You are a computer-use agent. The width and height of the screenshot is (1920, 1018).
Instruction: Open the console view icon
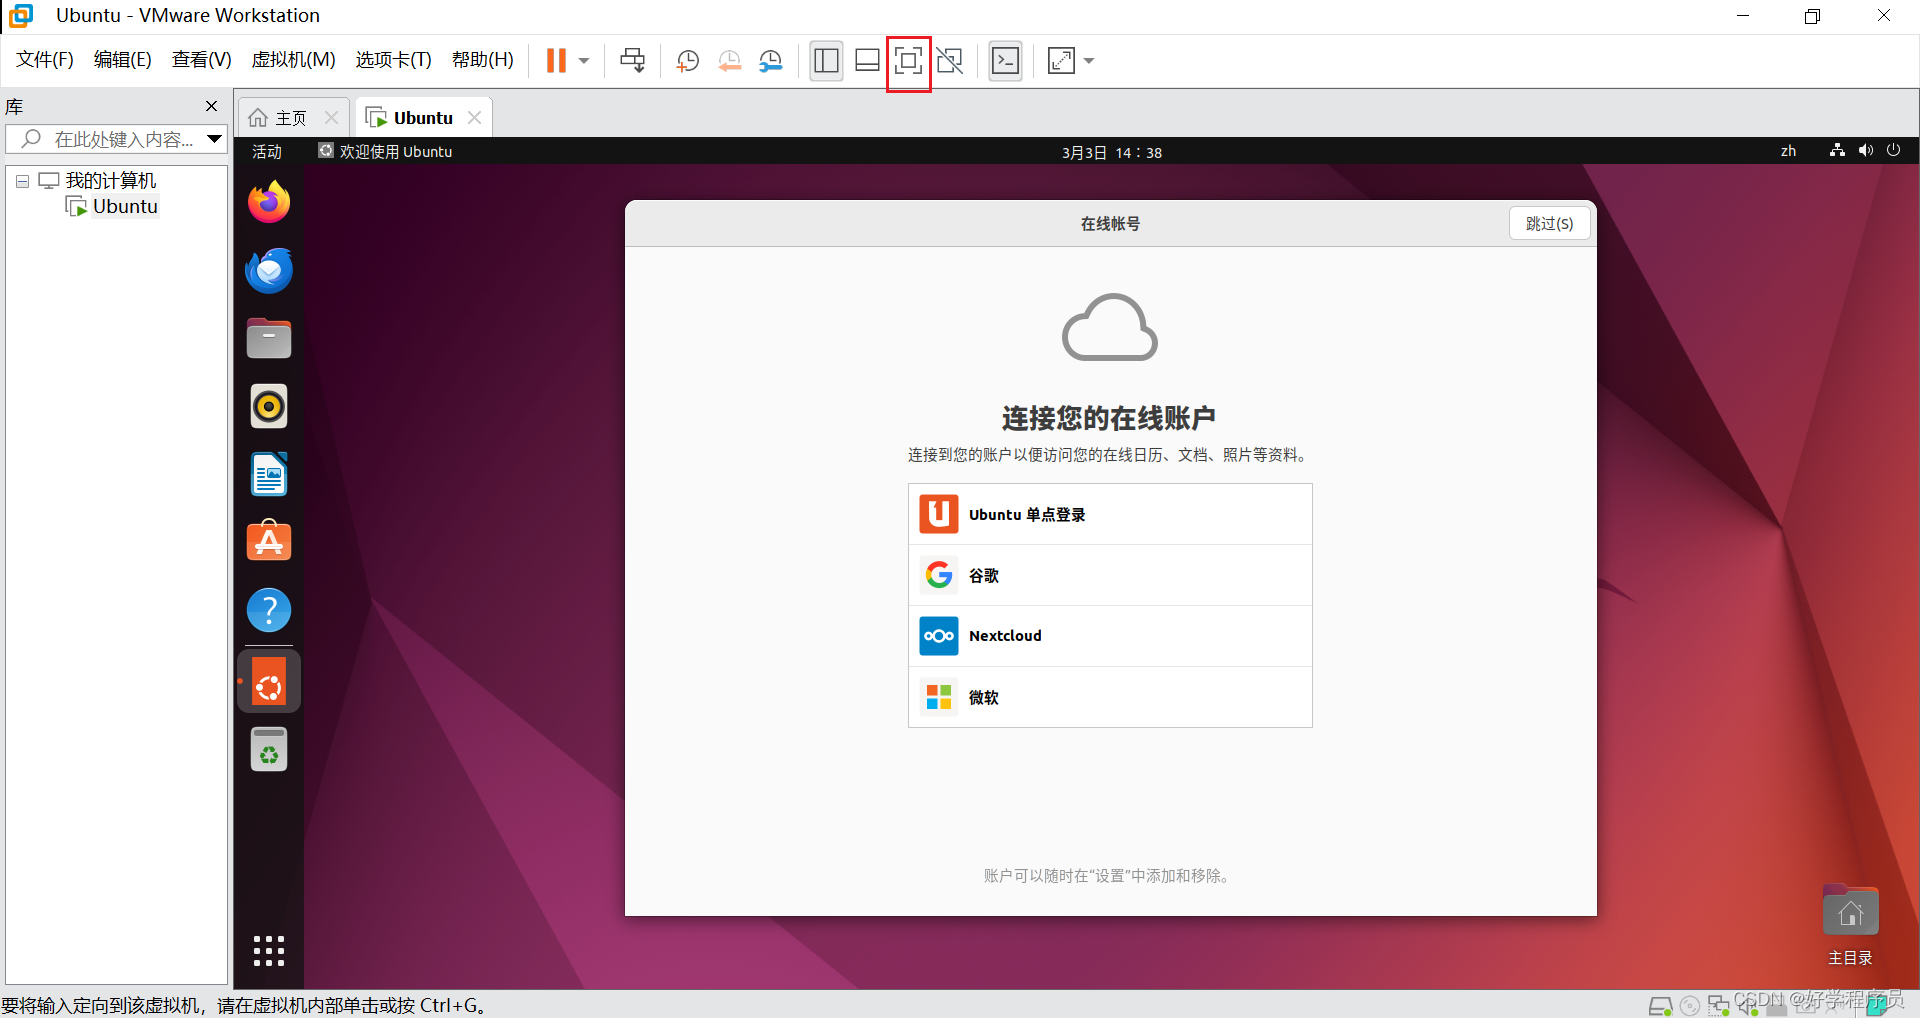pyautogui.click(x=1005, y=61)
